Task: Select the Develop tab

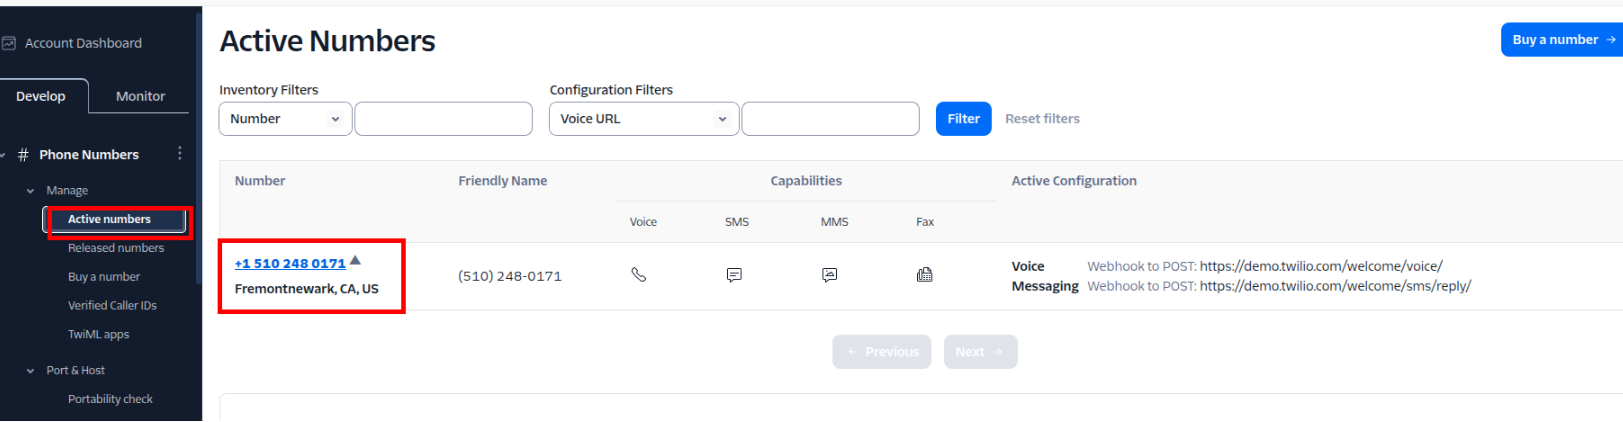Action: pyautogui.click(x=41, y=96)
